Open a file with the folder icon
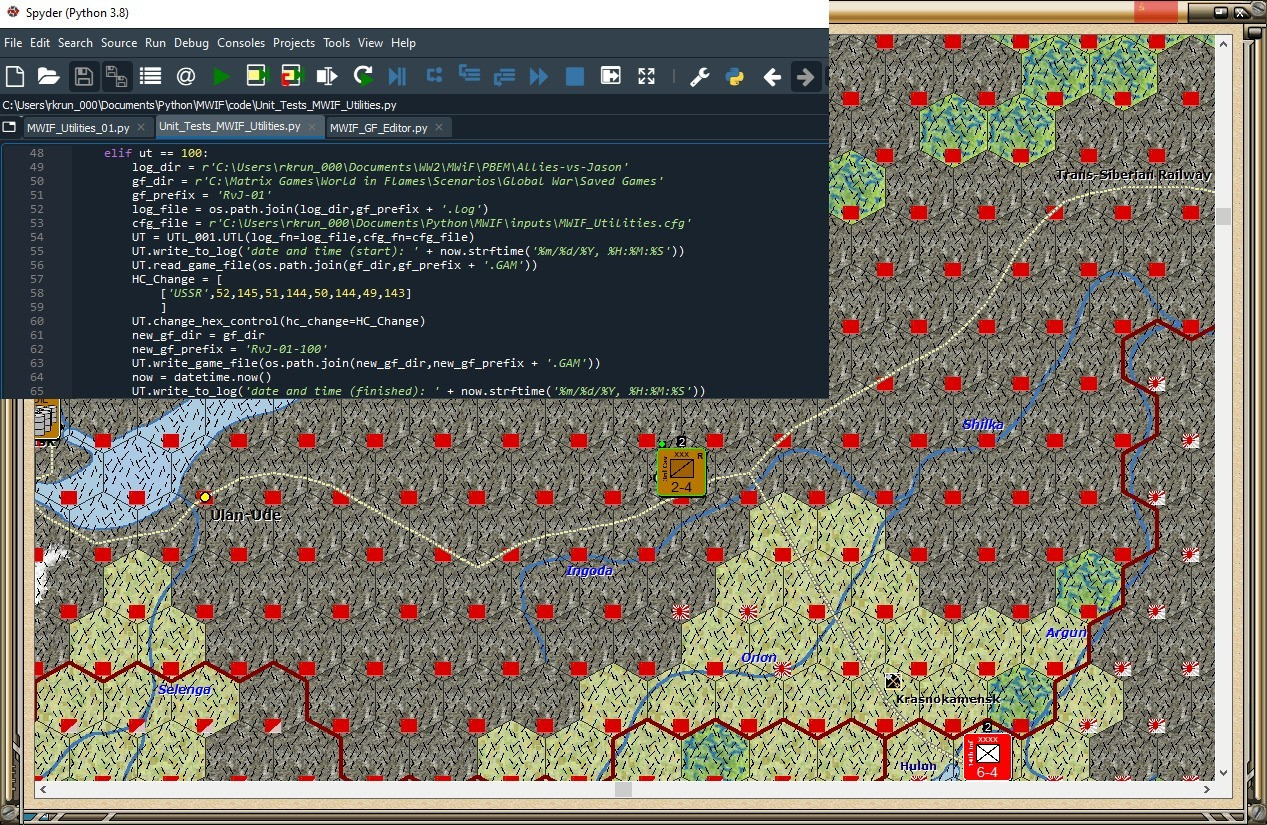This screenshot has height=825, width=1267. coord(48,76)
